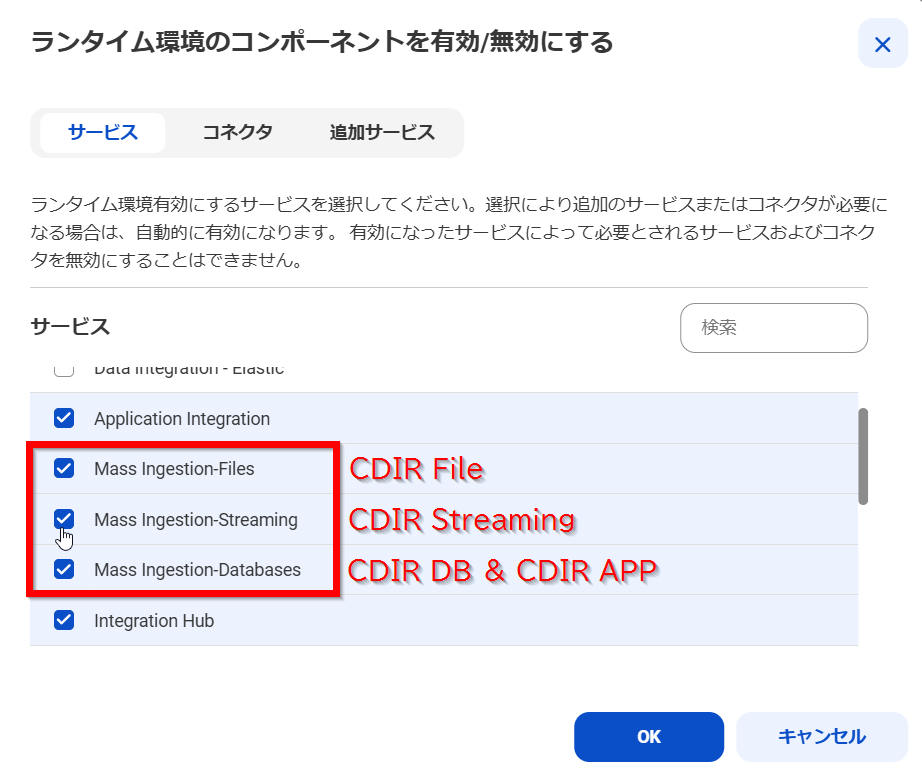Click the キャンセル button
The width and height of the screenshot is (922, 774).
coord(821,736)
